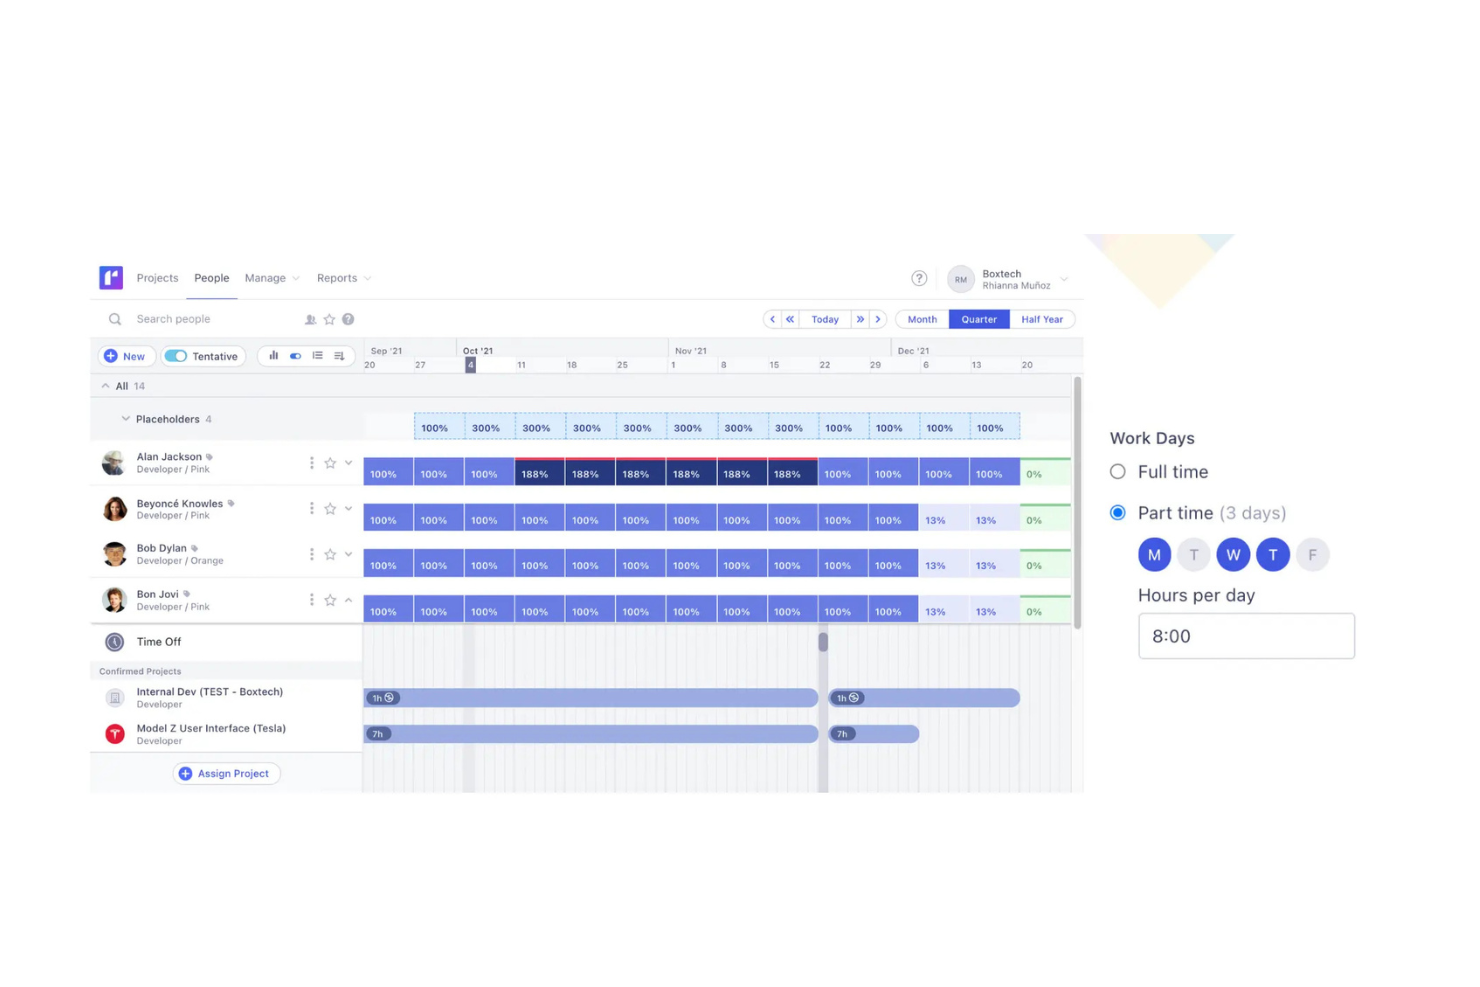Viewport: 1480px width, 987px height.
Task: Click the Internal Dev project icon
Action: tap(115, 697)
